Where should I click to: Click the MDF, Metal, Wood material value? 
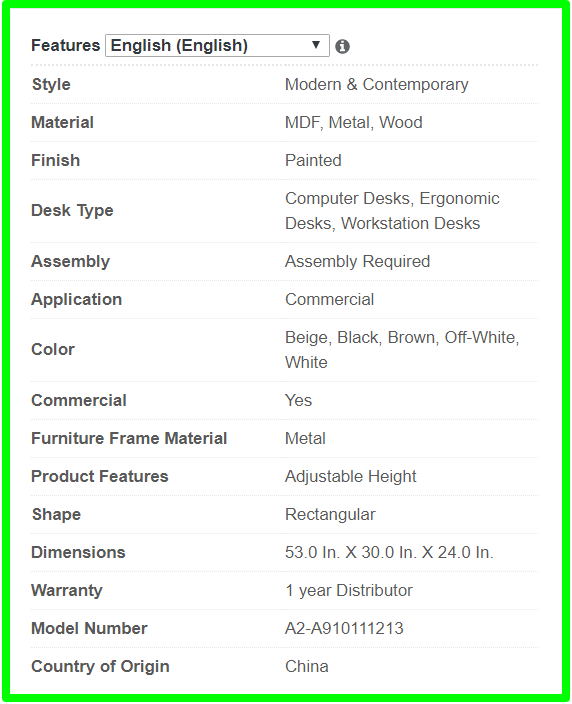coord(354,123)
